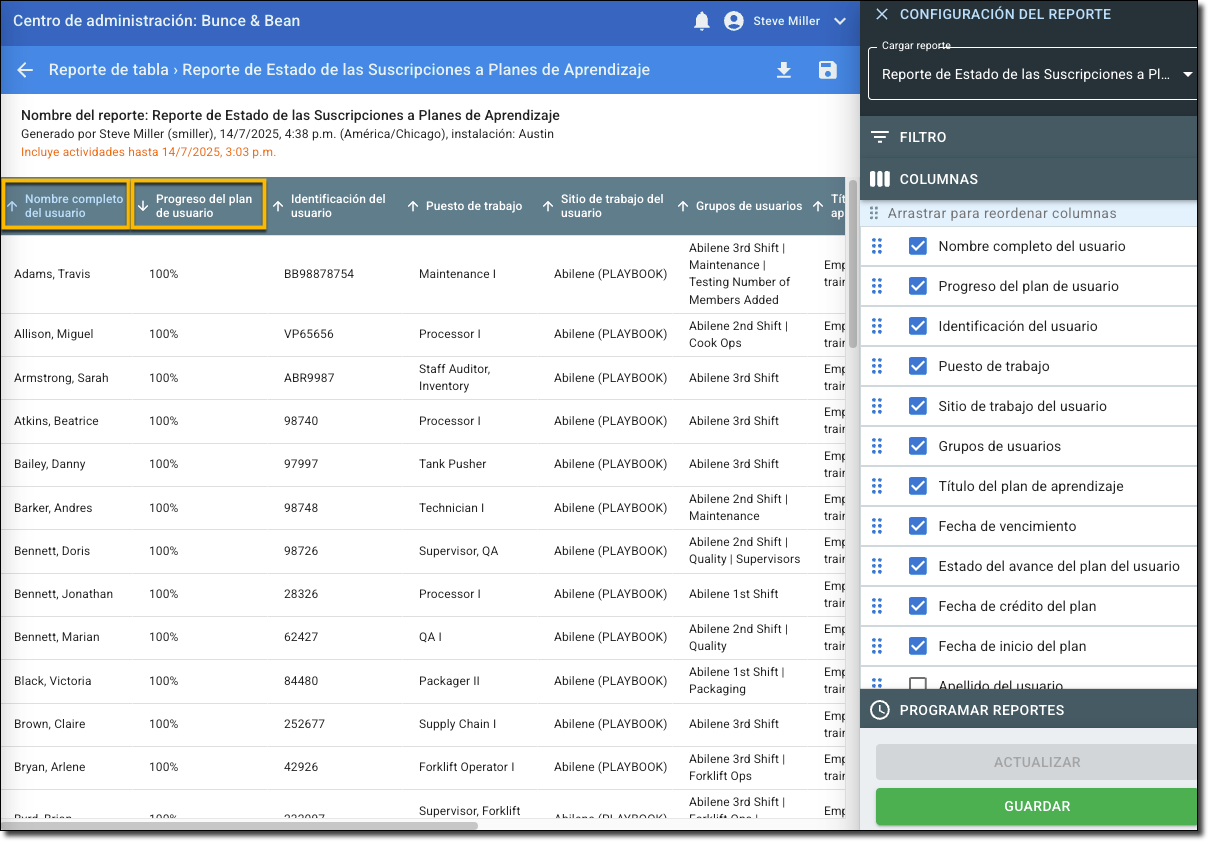Click the Reporte de tabla breadcrumb link
This screenshot has height=841, width=1208.
click(x=108, y=70)
